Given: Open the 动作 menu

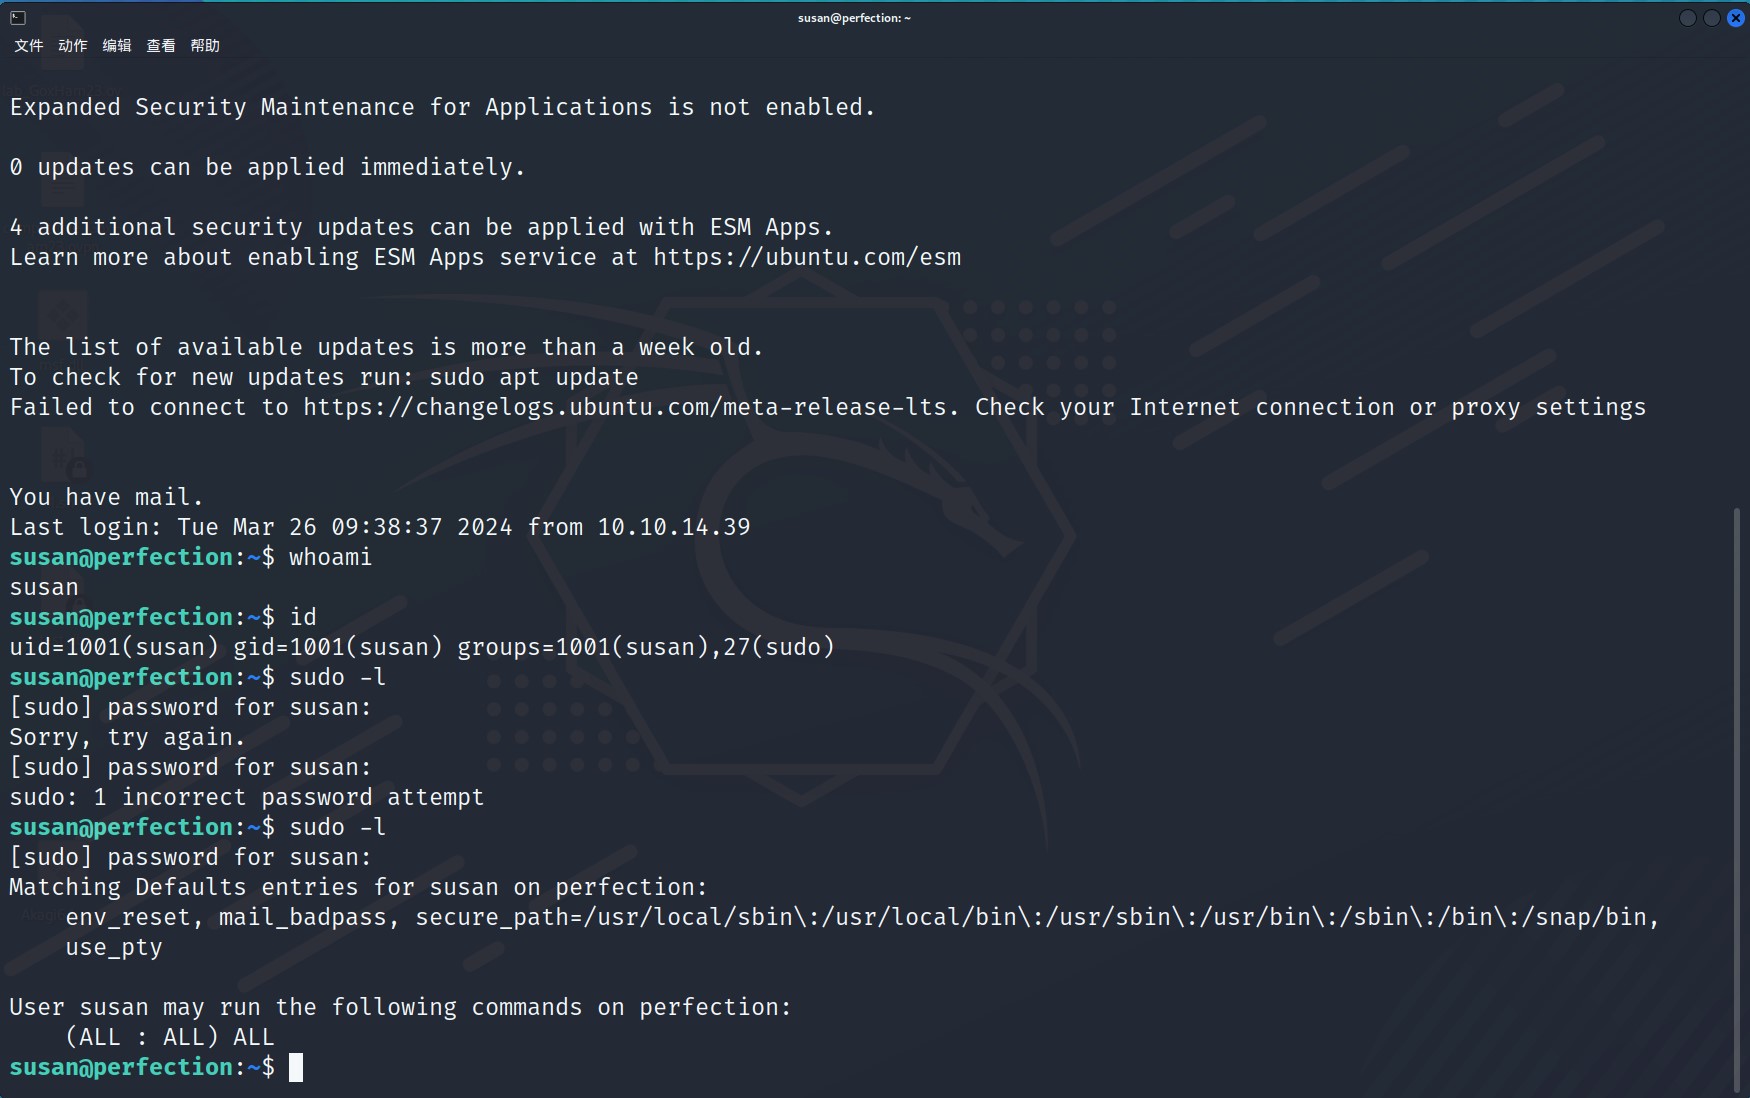Looking at the screenshot, I should click(x=73, y=46).
